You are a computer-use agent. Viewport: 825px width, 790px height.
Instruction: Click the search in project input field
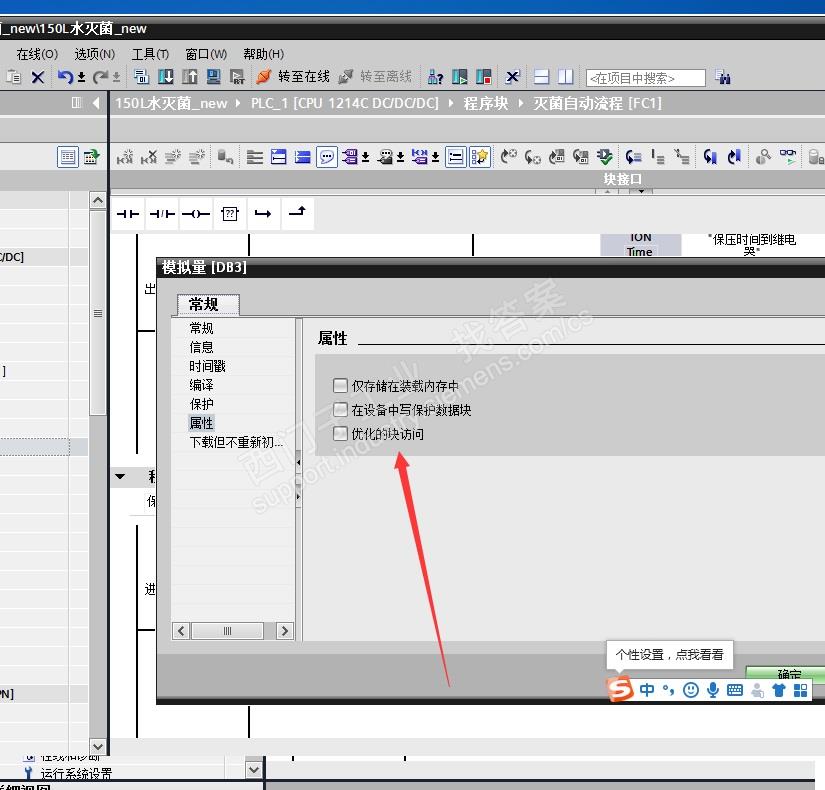click(646, 78)
